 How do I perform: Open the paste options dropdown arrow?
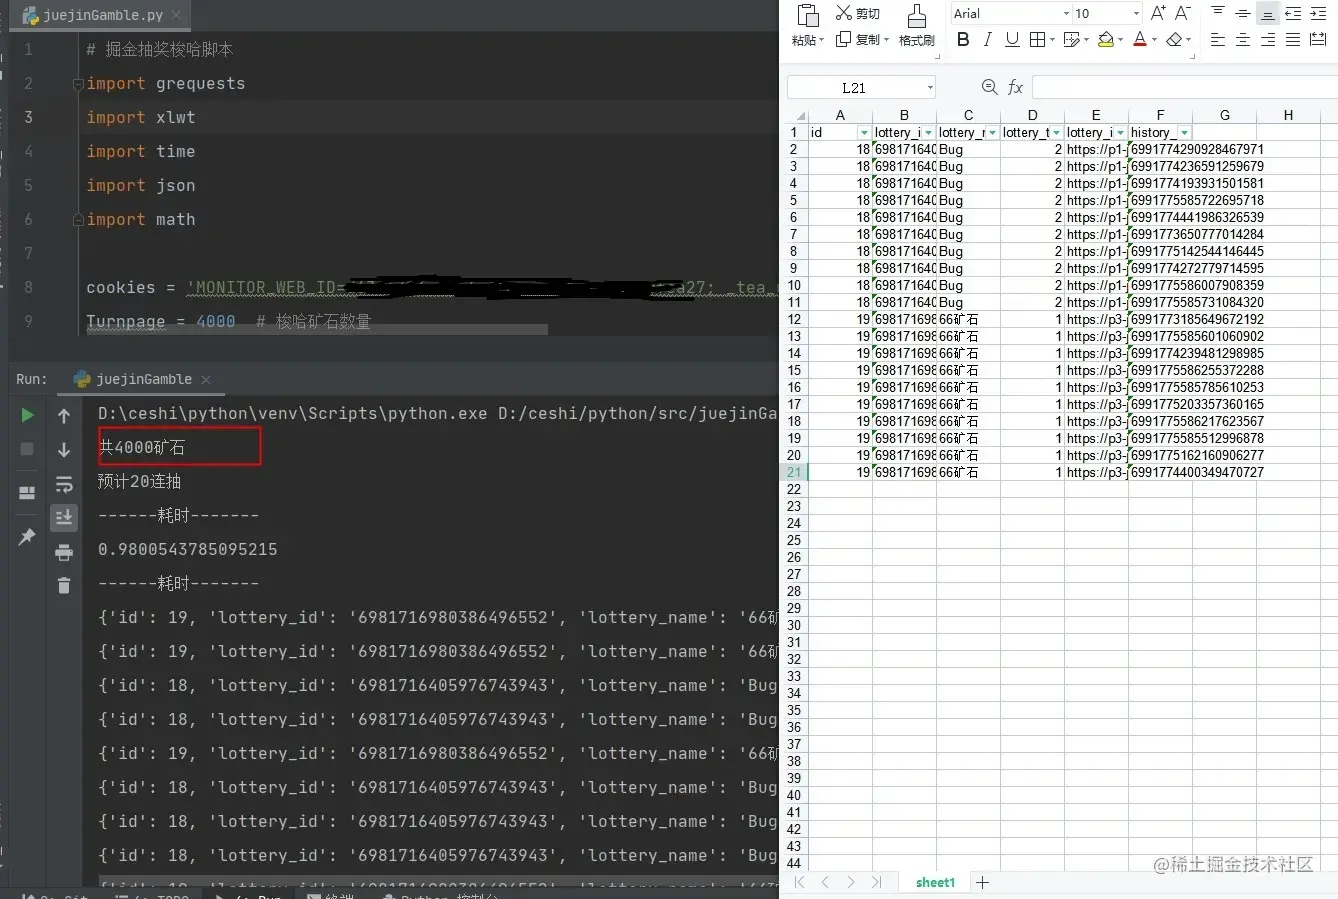tap(822, 41)
